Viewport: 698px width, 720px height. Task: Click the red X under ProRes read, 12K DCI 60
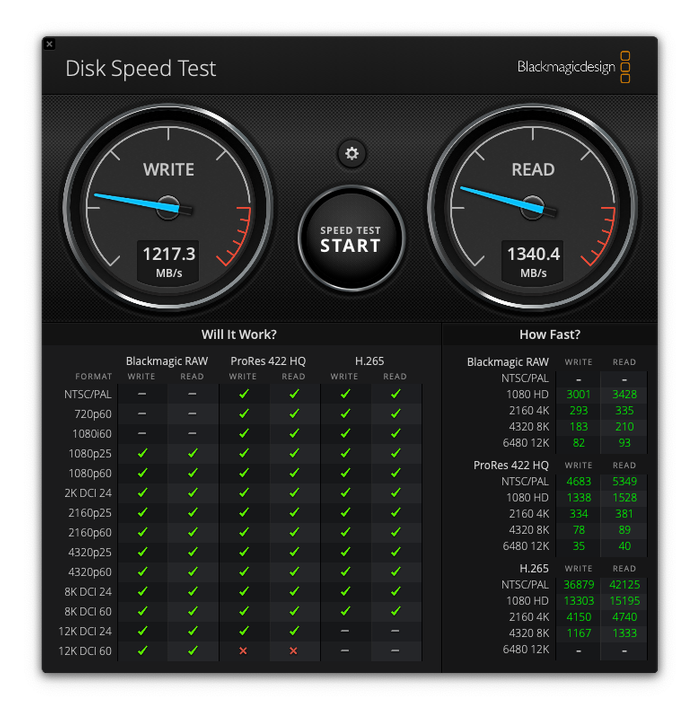pos(293,651)
